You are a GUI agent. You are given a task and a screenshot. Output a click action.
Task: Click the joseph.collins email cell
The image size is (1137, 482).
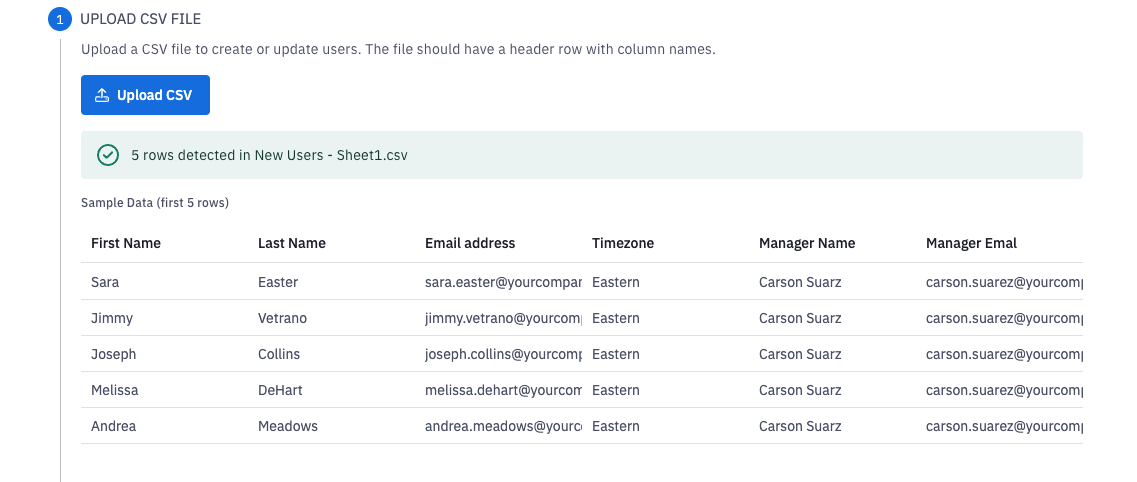click(x=503, y=354)
